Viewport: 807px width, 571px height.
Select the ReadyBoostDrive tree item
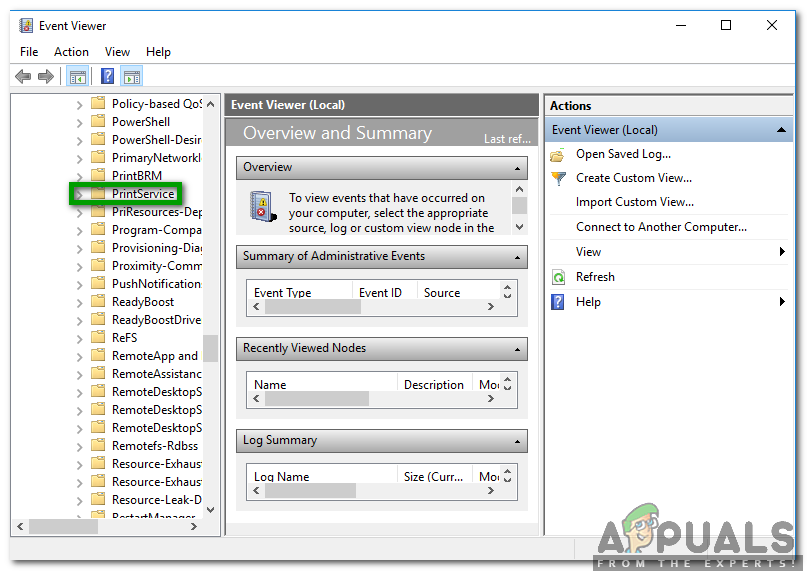pos(156,320)
